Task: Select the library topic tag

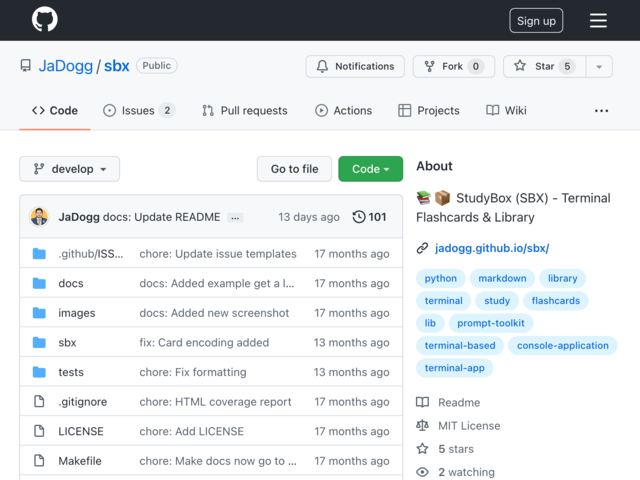Action: pyautogui.click(x=562, y=278)
